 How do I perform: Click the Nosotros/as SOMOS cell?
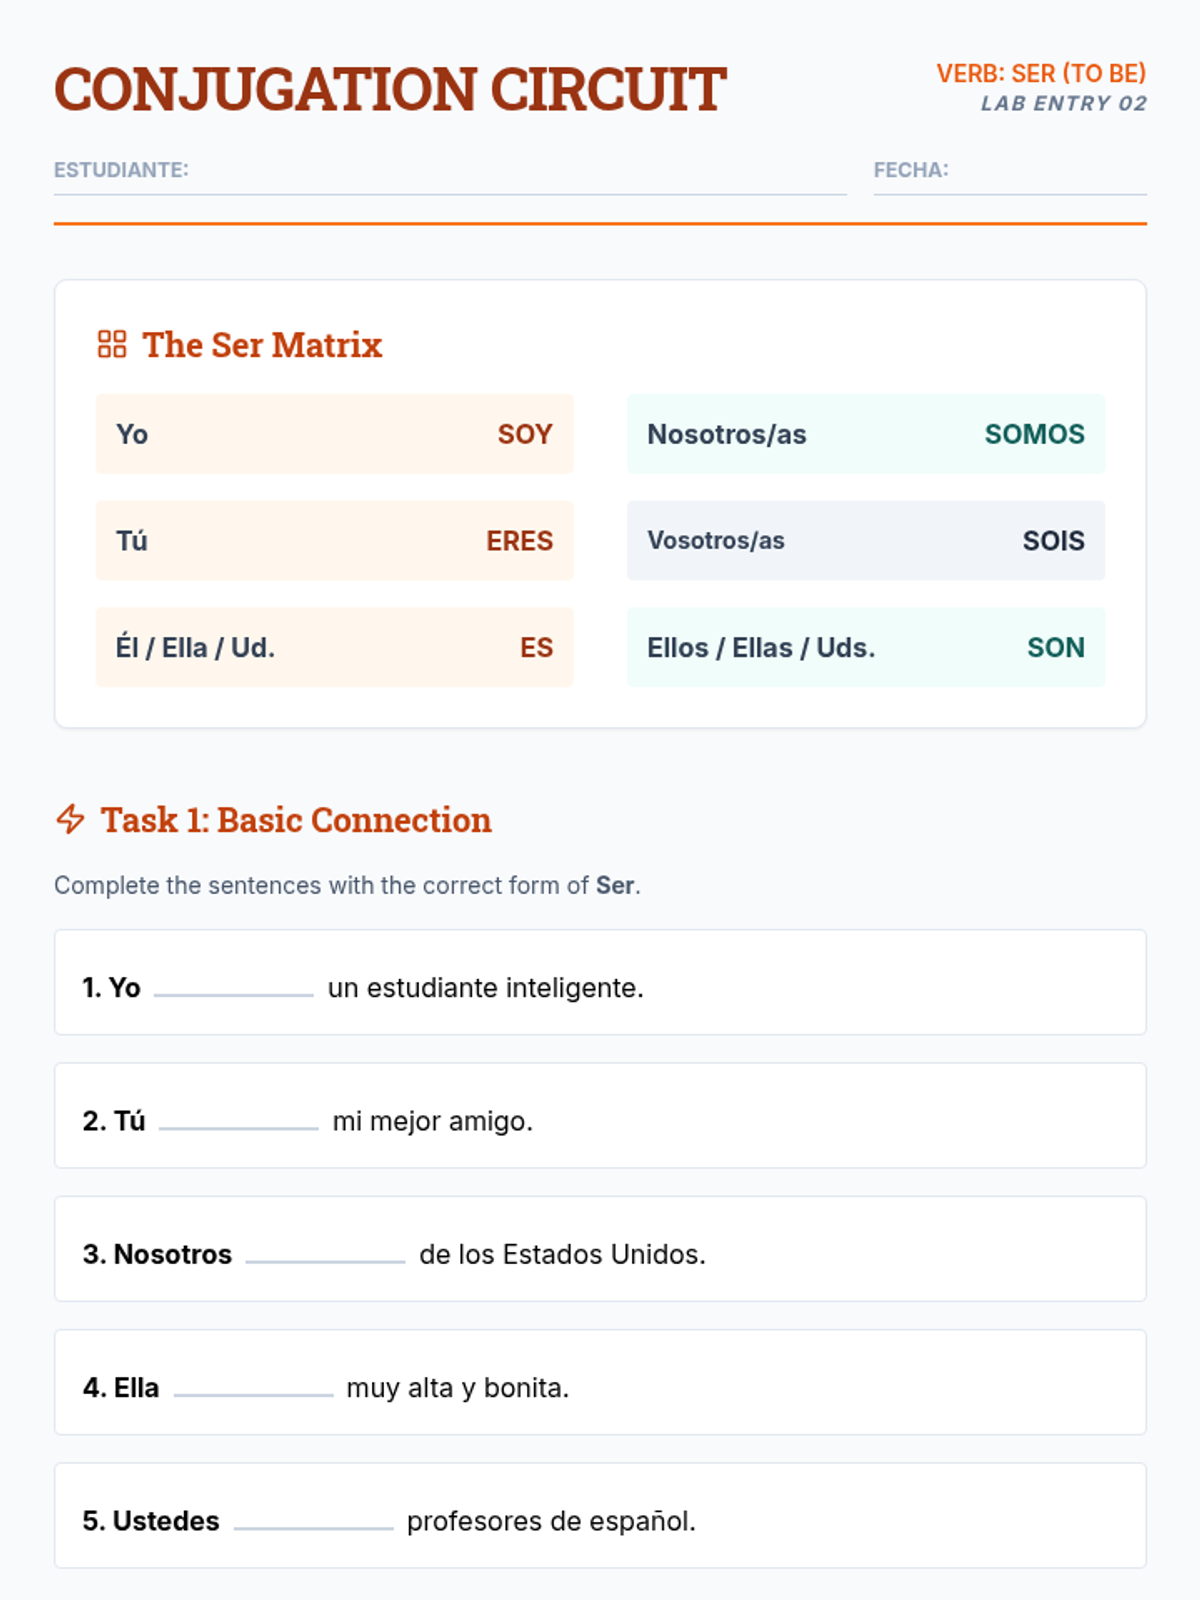866,434
